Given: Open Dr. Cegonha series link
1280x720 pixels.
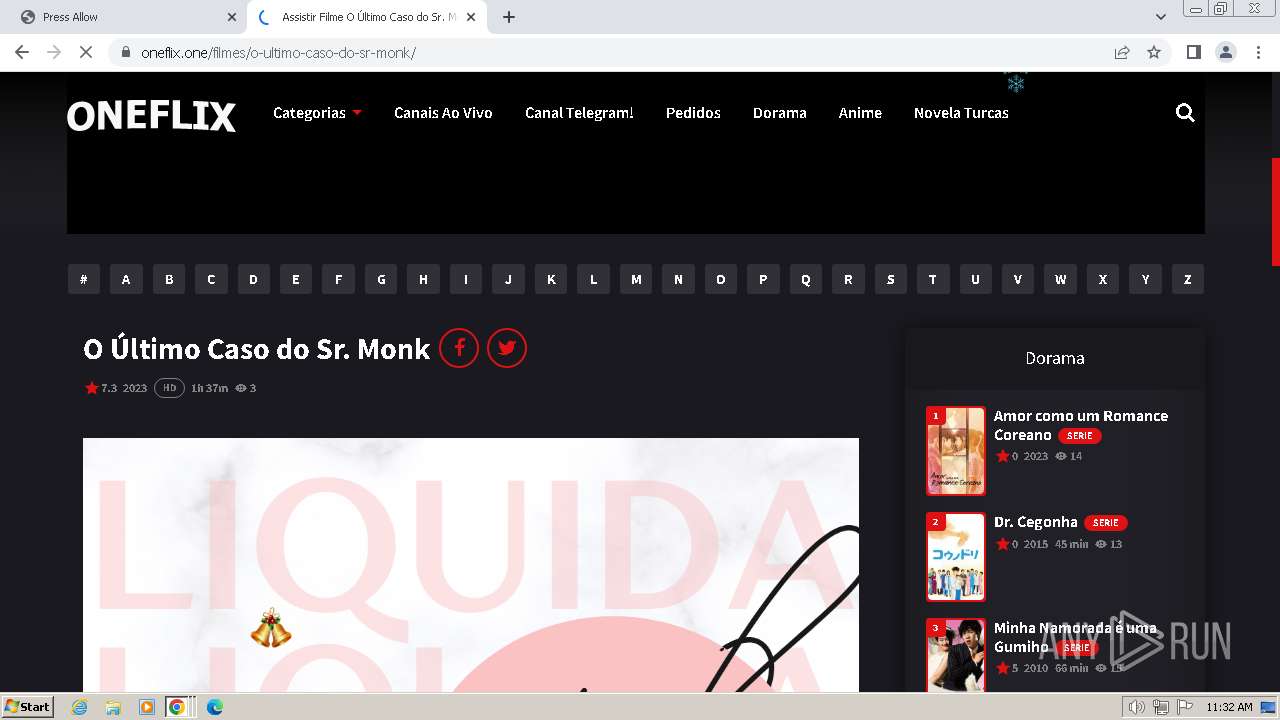Looking at the screenshot, I should 1035,522.
